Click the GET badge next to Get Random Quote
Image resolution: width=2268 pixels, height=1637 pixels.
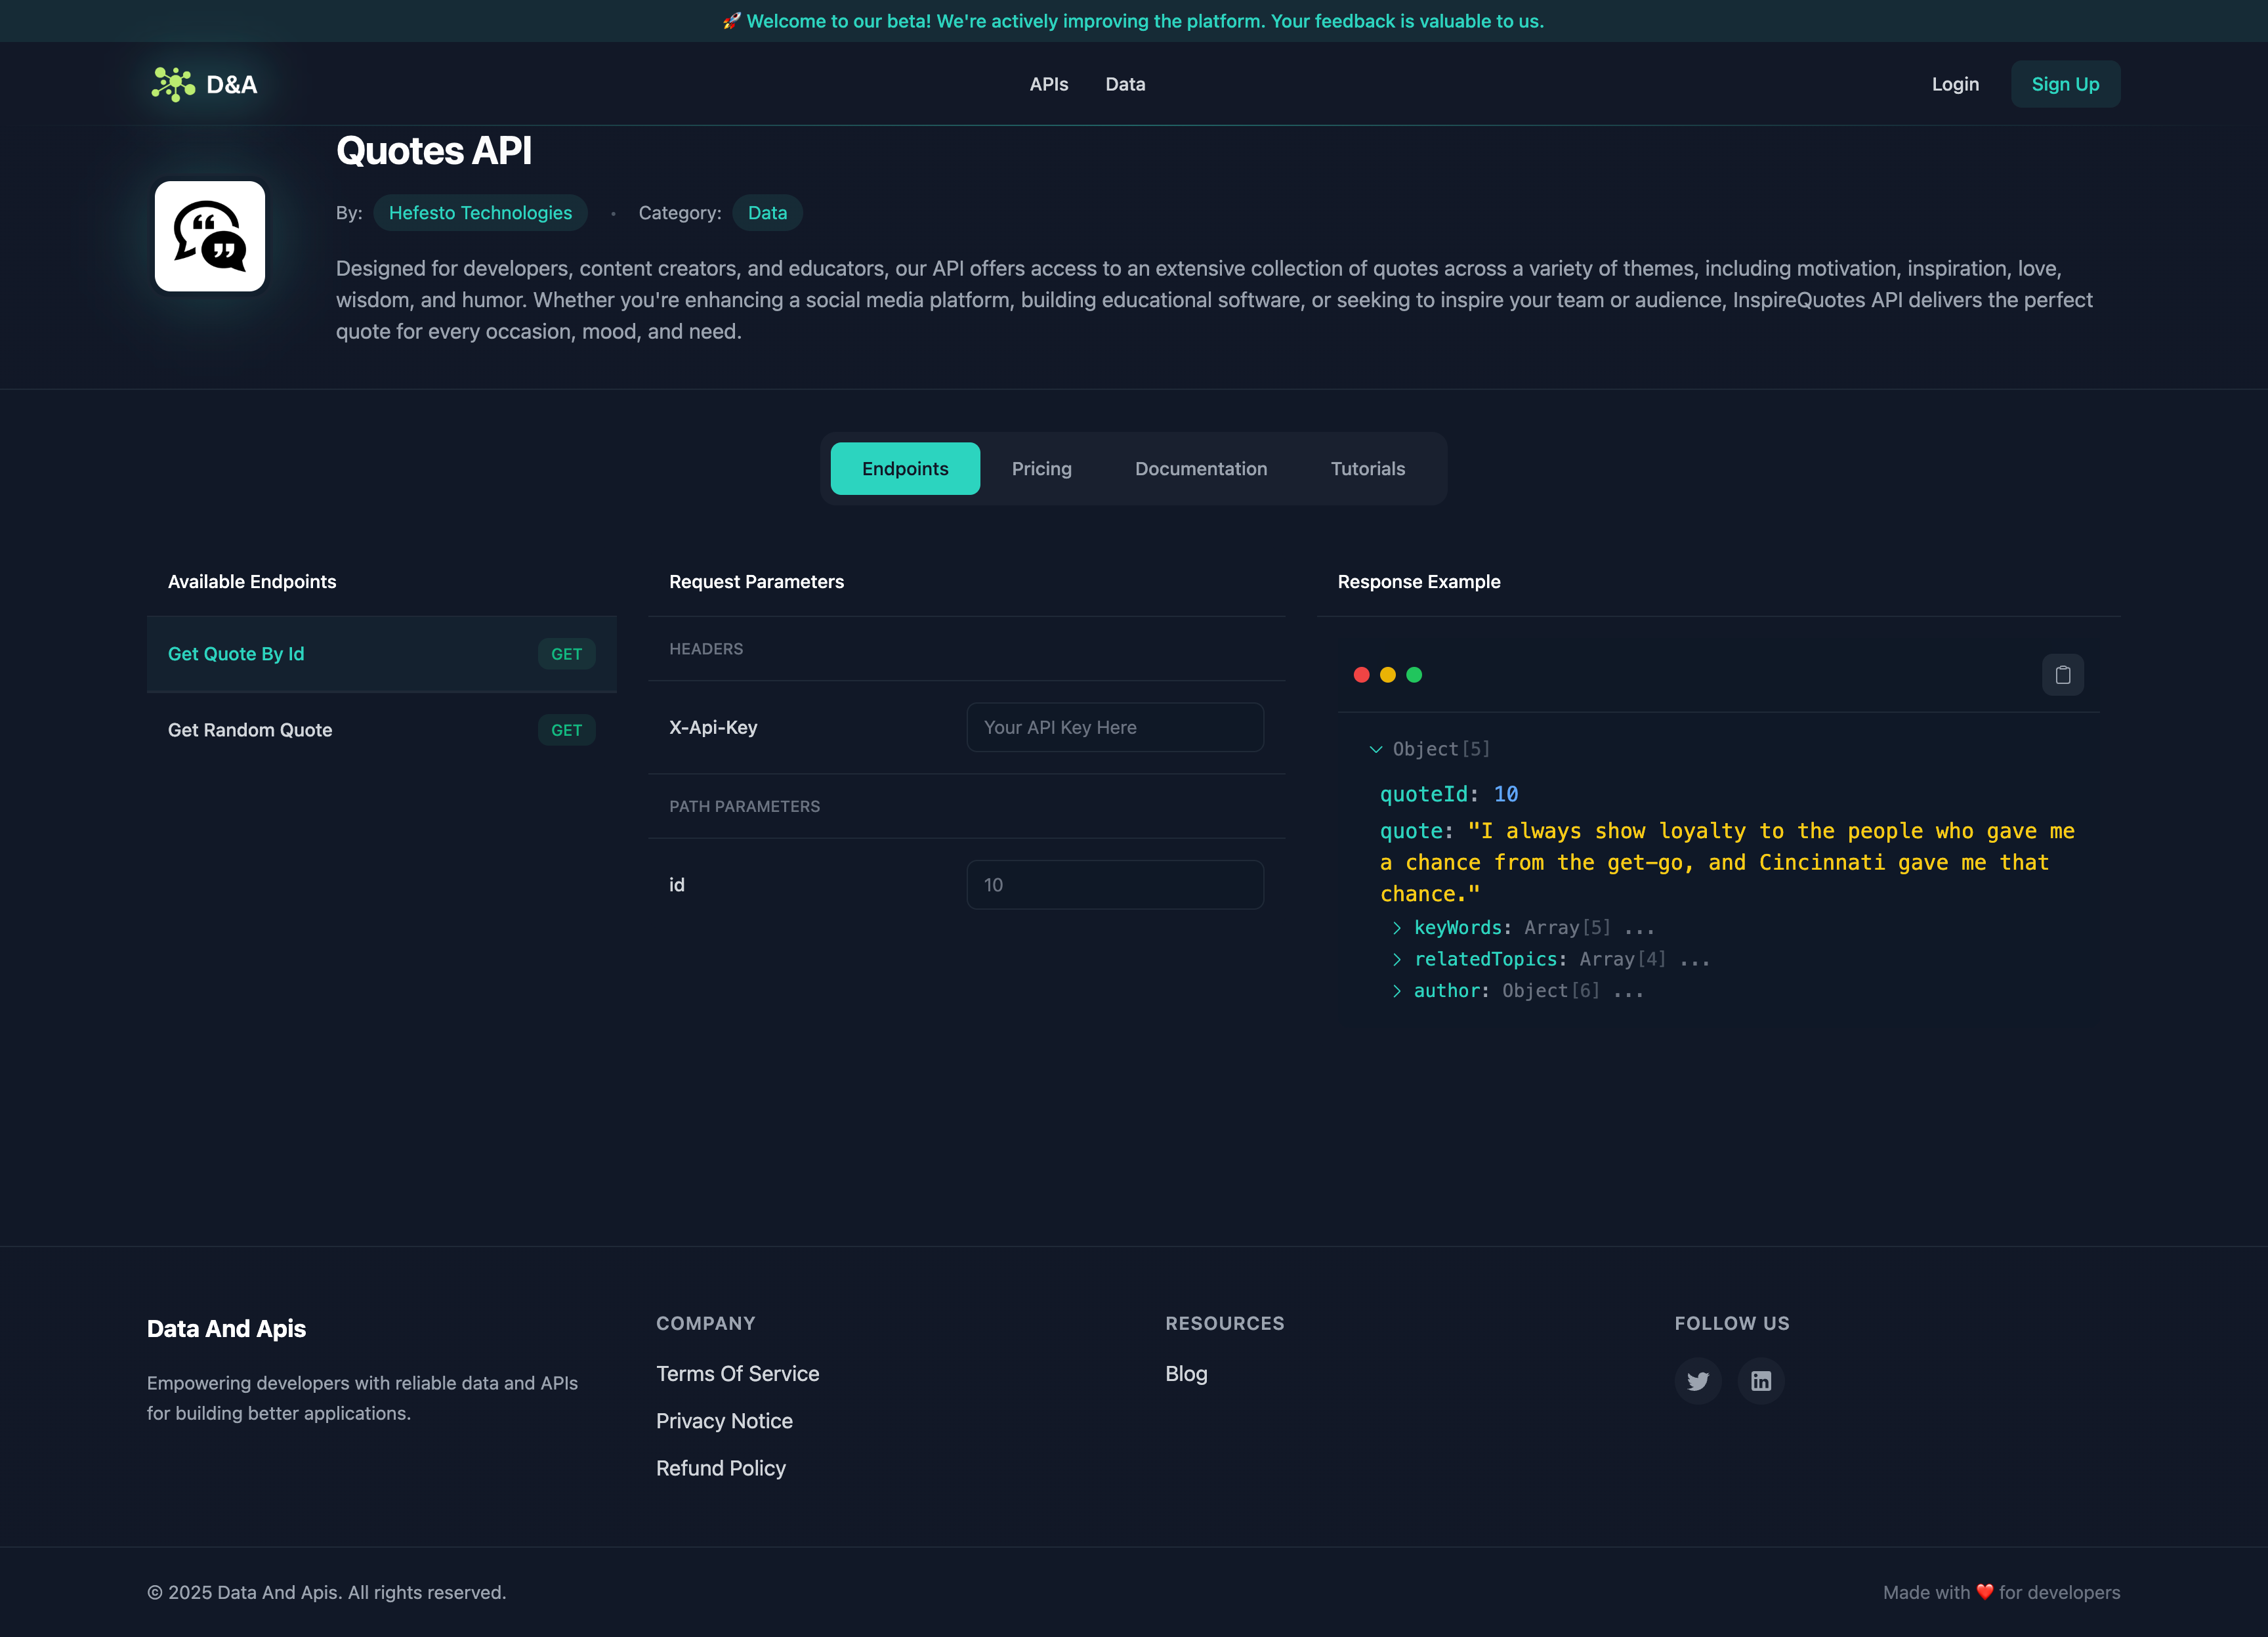566,730
